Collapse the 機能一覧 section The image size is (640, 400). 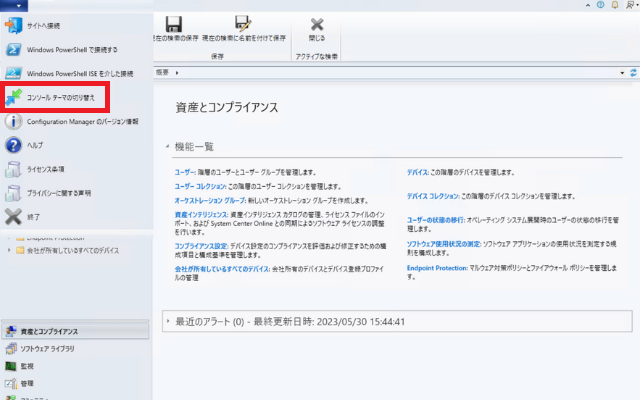167,147
